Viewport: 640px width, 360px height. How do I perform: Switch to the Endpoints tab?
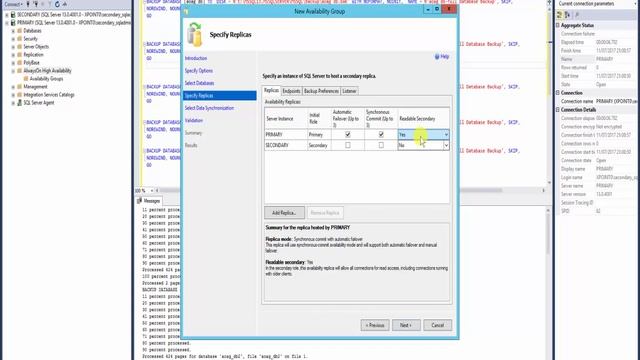[291, 91]
